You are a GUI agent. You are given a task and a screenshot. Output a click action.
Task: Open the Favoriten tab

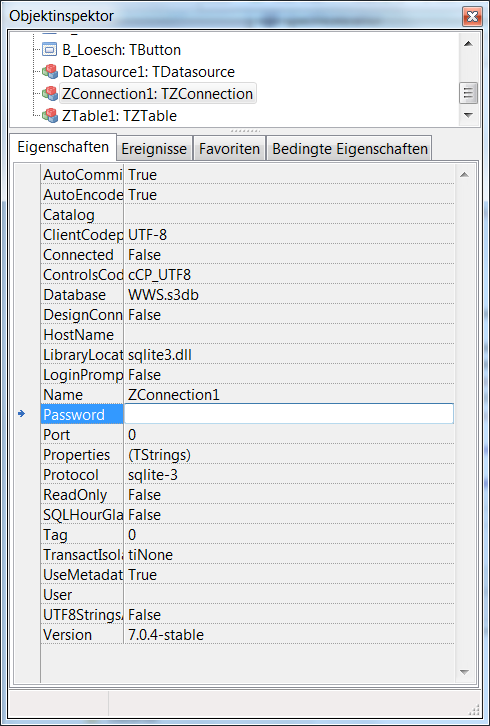point(229,149)
